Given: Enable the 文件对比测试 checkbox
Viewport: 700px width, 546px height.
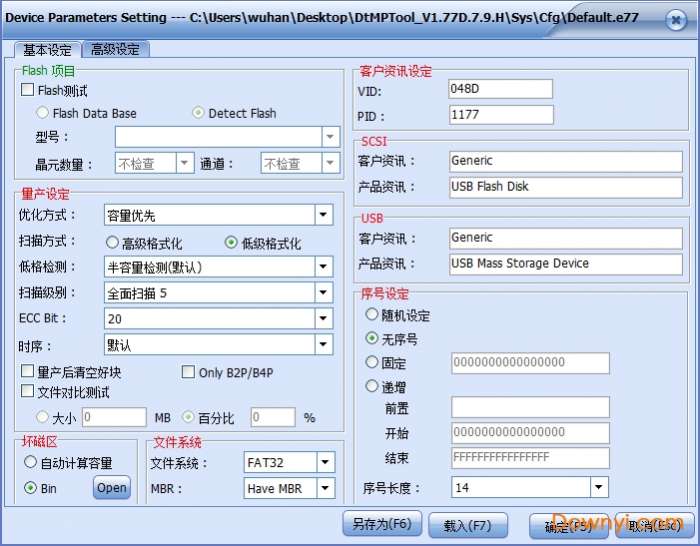Looking at the screenshot, I should pos(28,391).
